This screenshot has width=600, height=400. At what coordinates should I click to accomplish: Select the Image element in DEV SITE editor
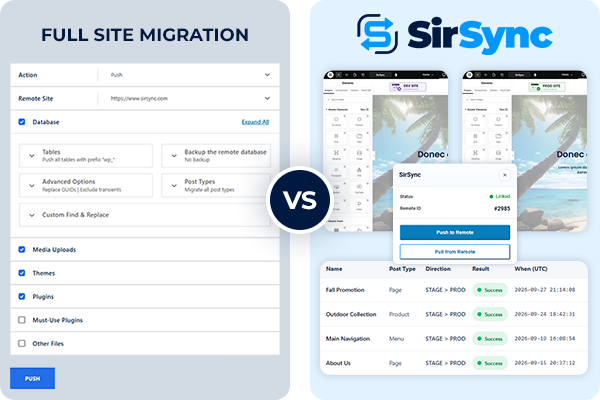point(359,155)
